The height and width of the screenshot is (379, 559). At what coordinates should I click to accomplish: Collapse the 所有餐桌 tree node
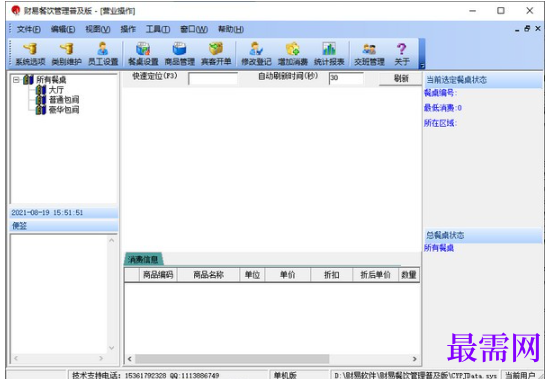[16, 80]
